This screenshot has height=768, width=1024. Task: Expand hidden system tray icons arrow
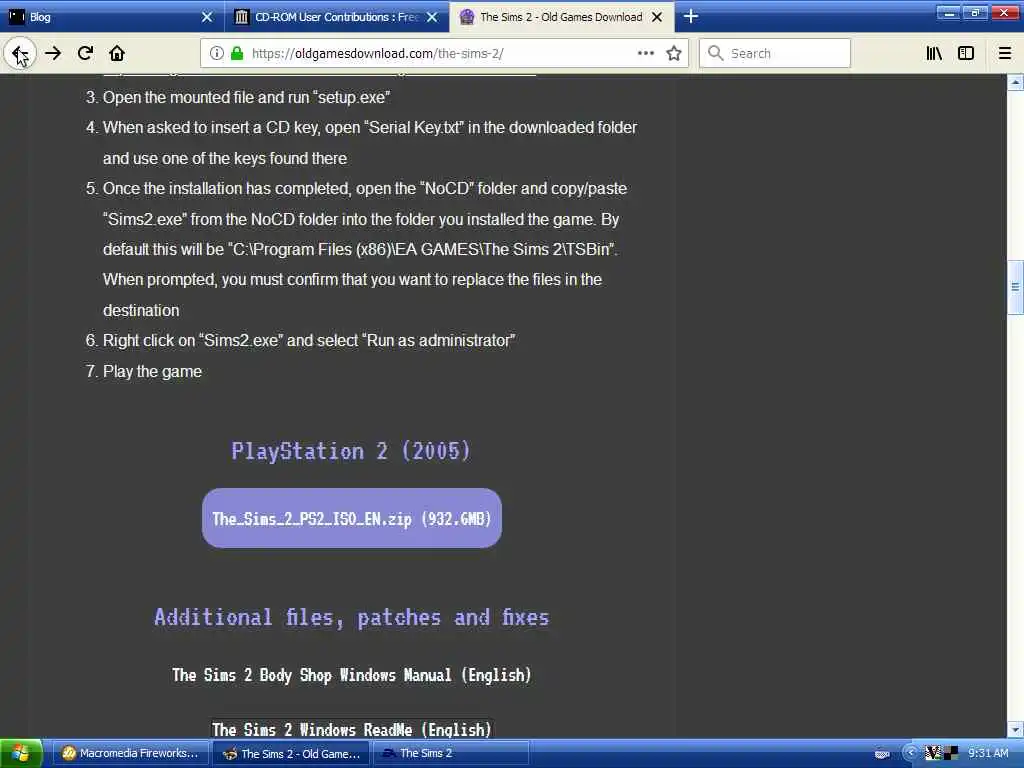pos(910,754)
